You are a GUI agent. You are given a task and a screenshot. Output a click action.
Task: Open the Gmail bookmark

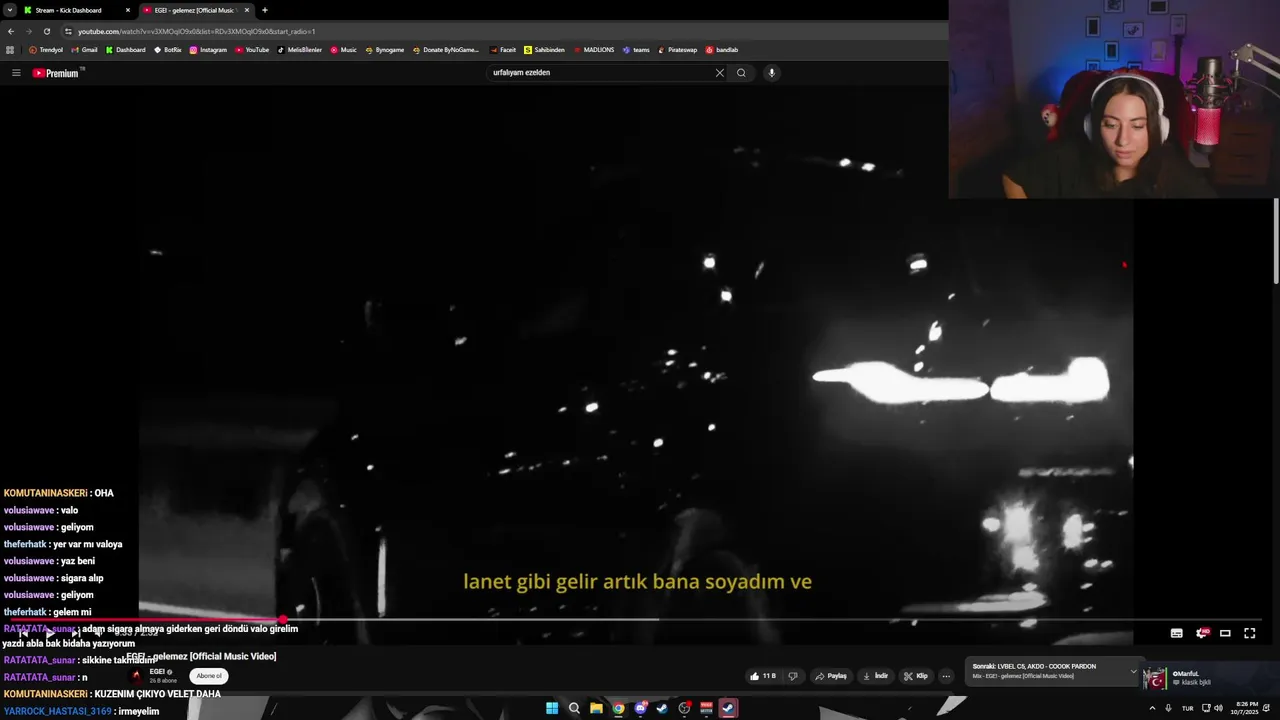pos(84,50)
